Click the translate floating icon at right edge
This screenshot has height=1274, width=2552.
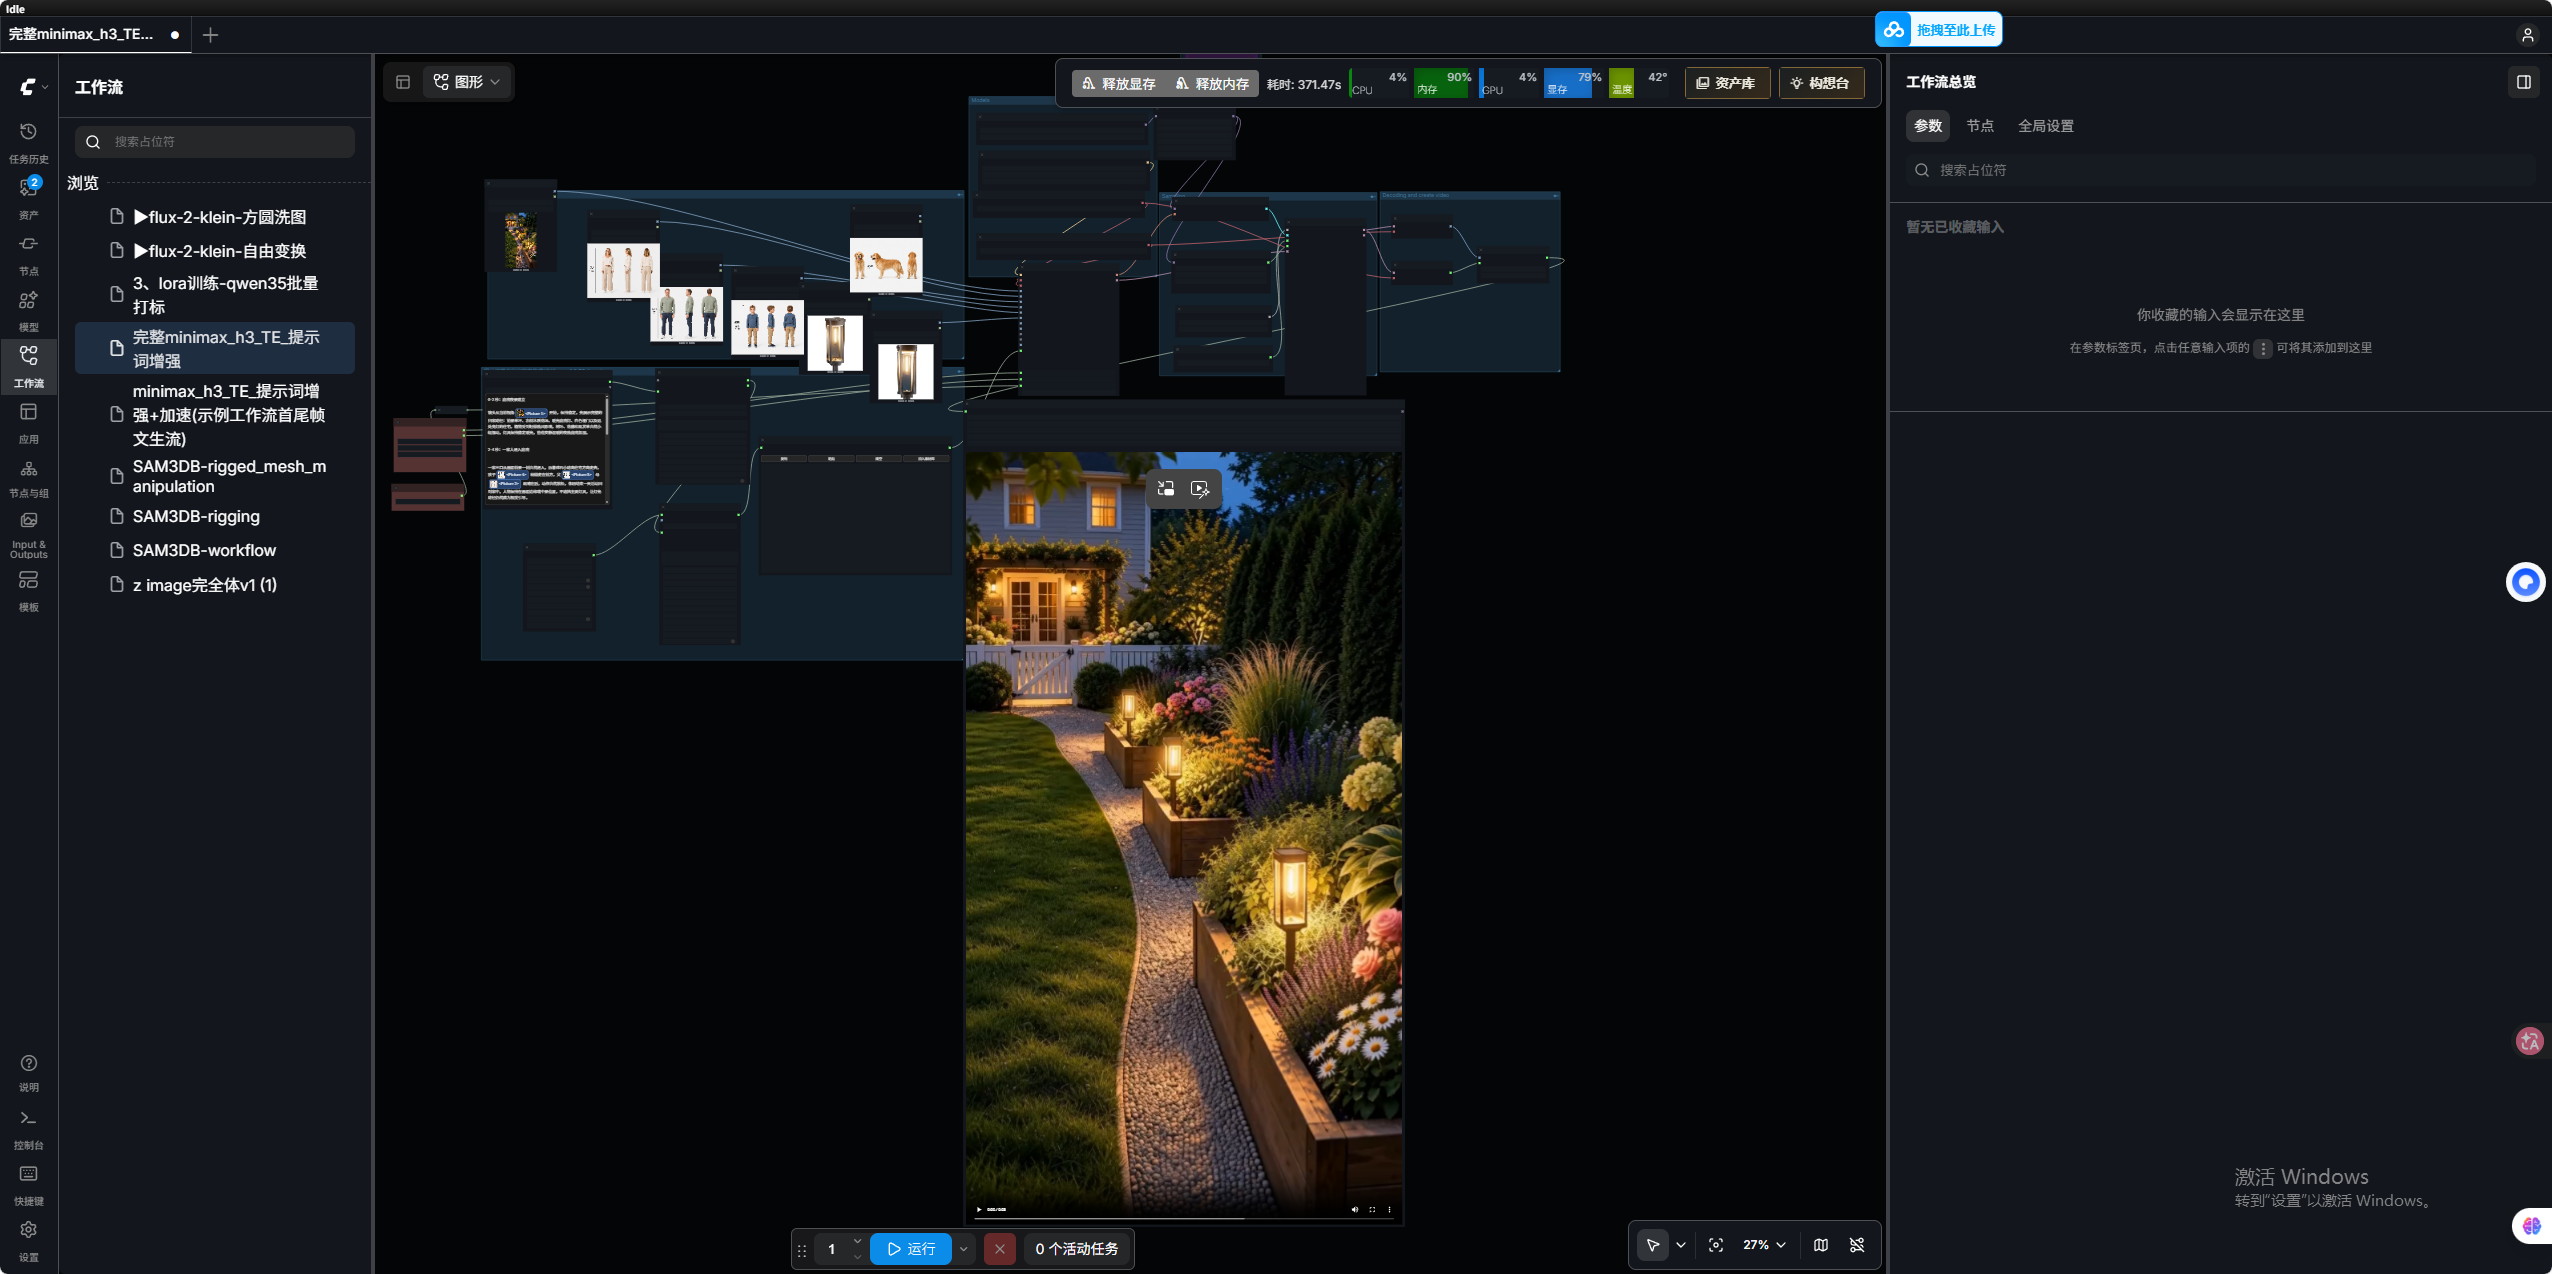(2530, 1041)
